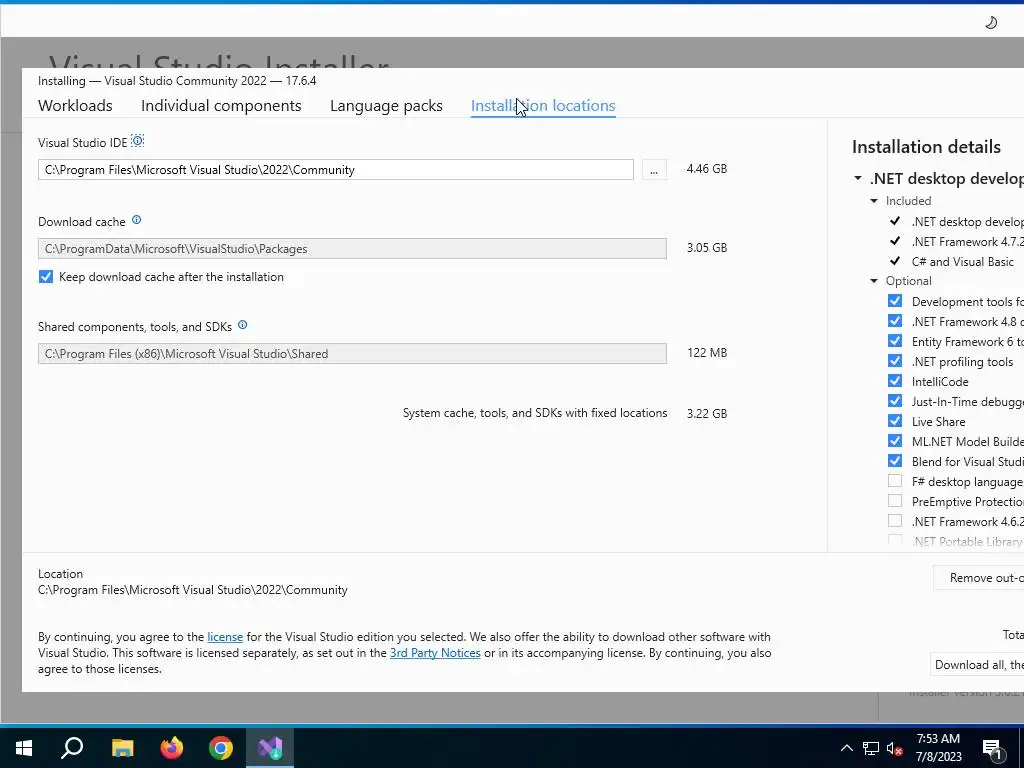Image resolution: width=1024 pixels, height=768 pixels.
Task: Click System cache, tools, and SDKs label
Action: point(535,413)
